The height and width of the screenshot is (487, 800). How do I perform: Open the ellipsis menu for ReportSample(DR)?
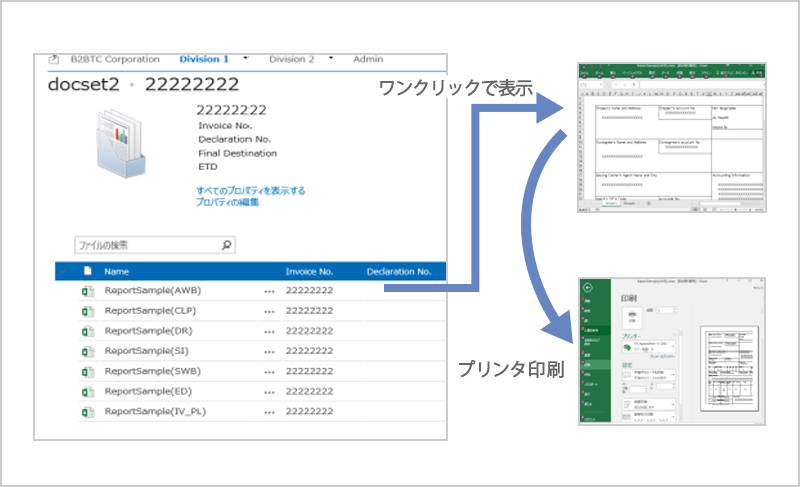pyautogui.click(x=269, y=332)
